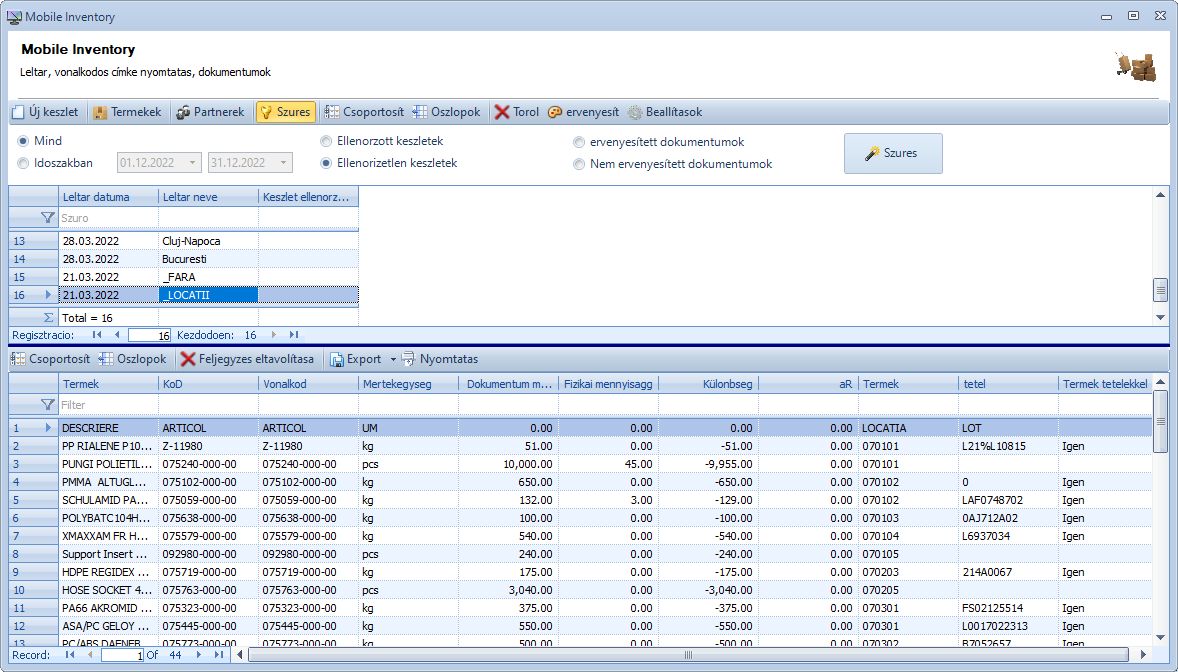Enable Ellenorzott keszletek option
The height and width of the screenshot is (672, 1178).
326,141
